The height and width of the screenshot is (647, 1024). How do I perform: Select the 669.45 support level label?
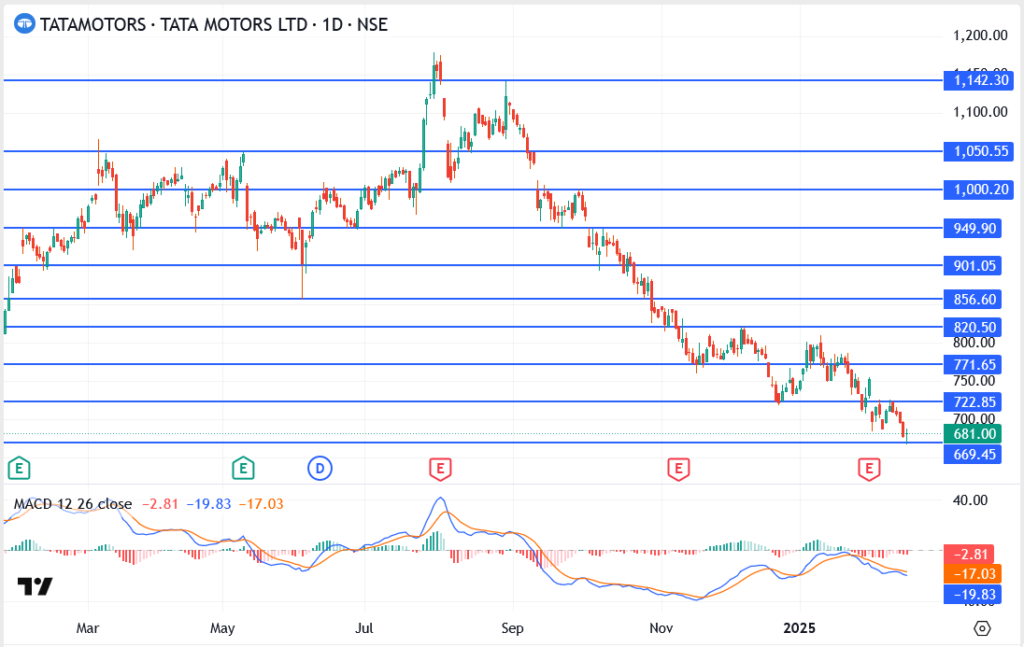[975, 454]
